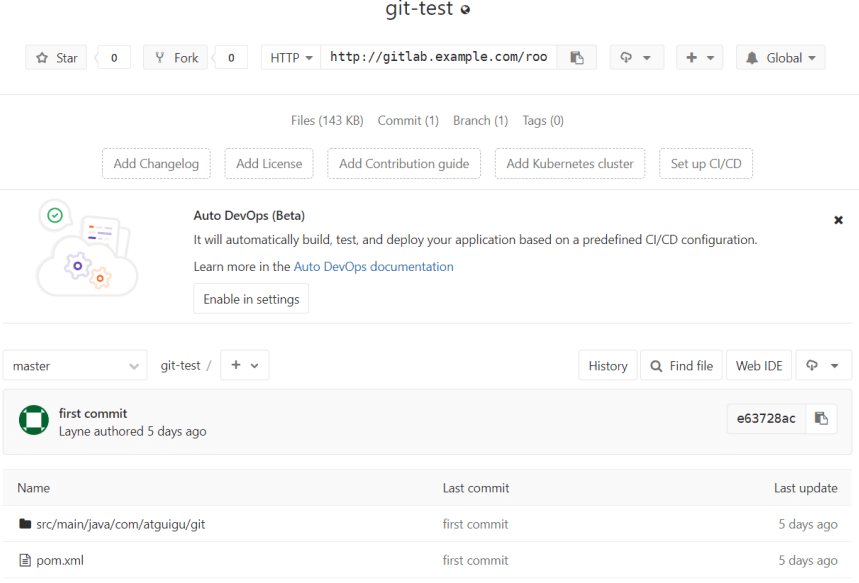Click Set up CI/CD button
The image size is (859, 583).
706,163
